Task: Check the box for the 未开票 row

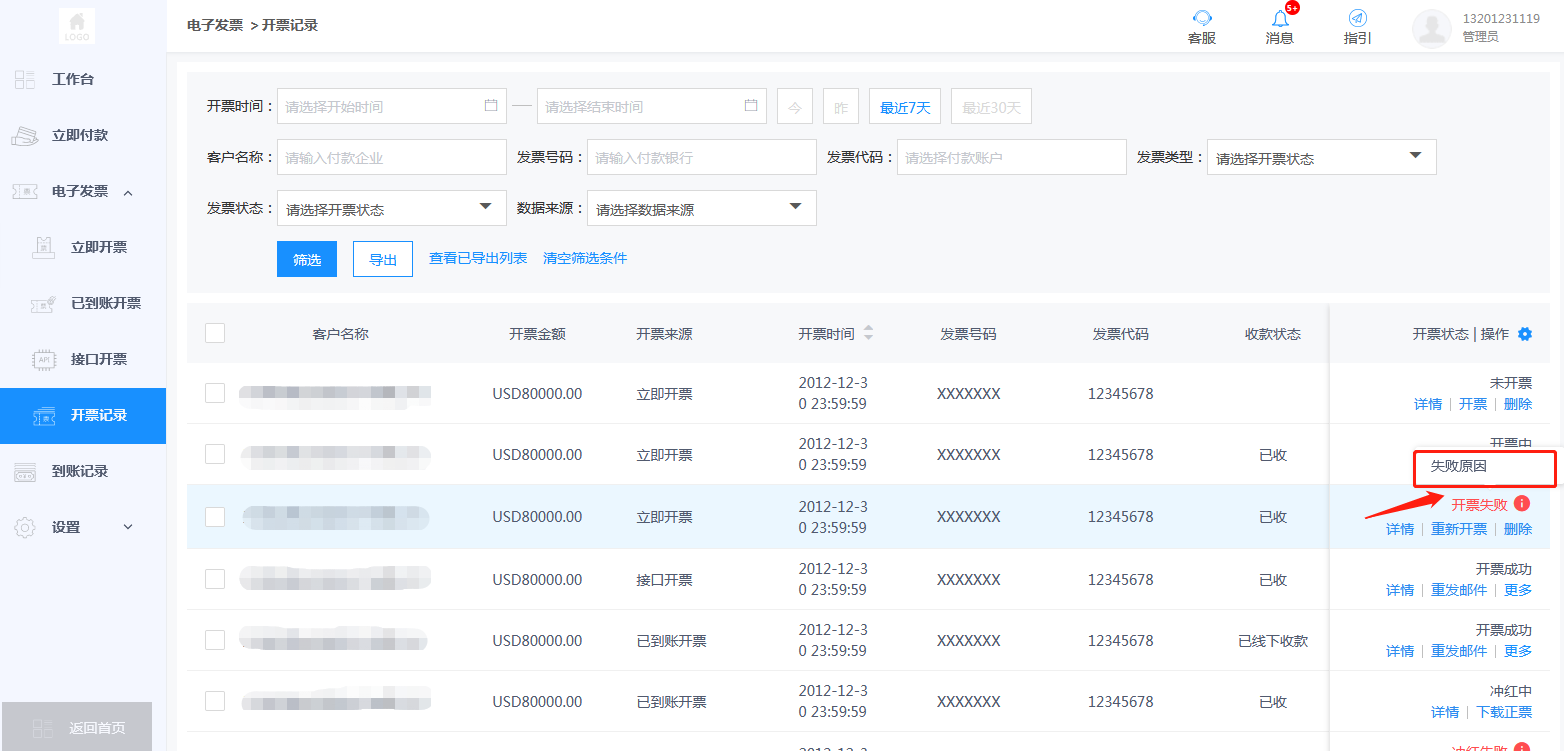Action: [x=215, y=393]
